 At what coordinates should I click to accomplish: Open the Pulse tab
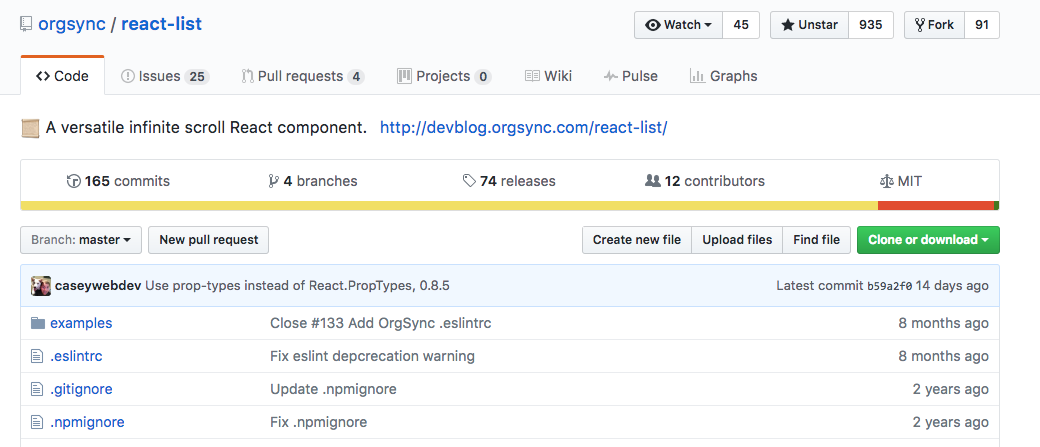coord(631,76)
